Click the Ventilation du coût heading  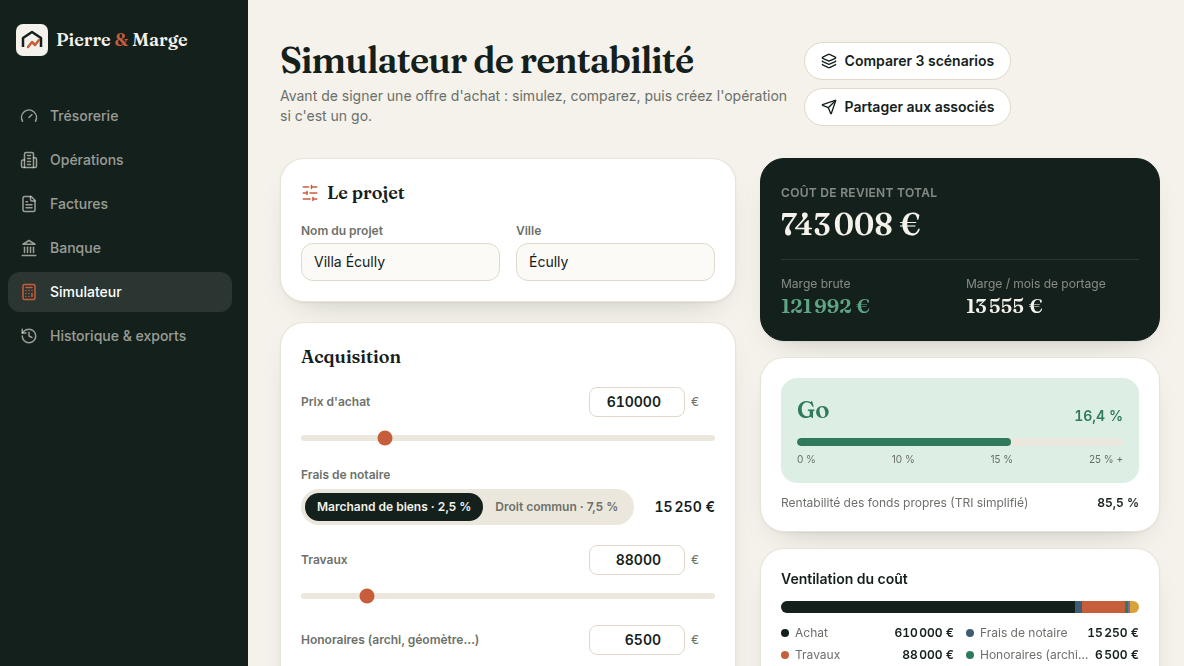[x=844, y=579]
